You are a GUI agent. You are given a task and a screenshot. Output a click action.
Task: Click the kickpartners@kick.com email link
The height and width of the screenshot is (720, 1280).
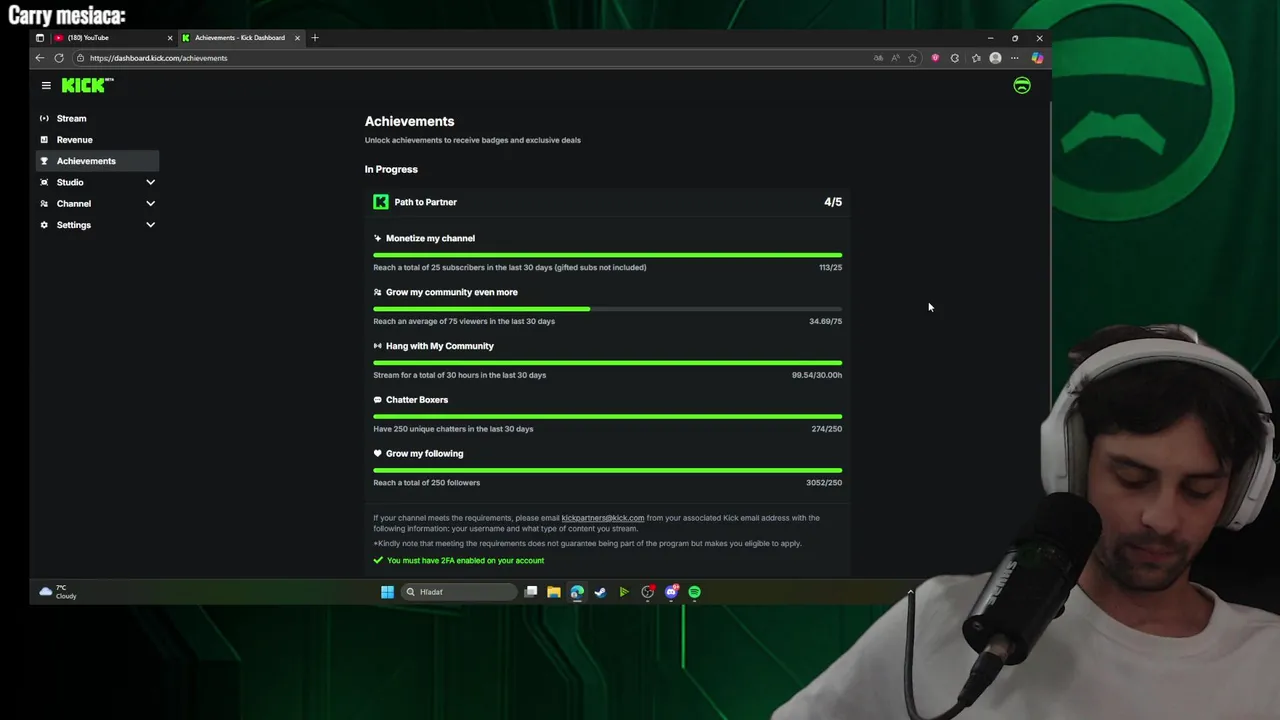[603, 518]
